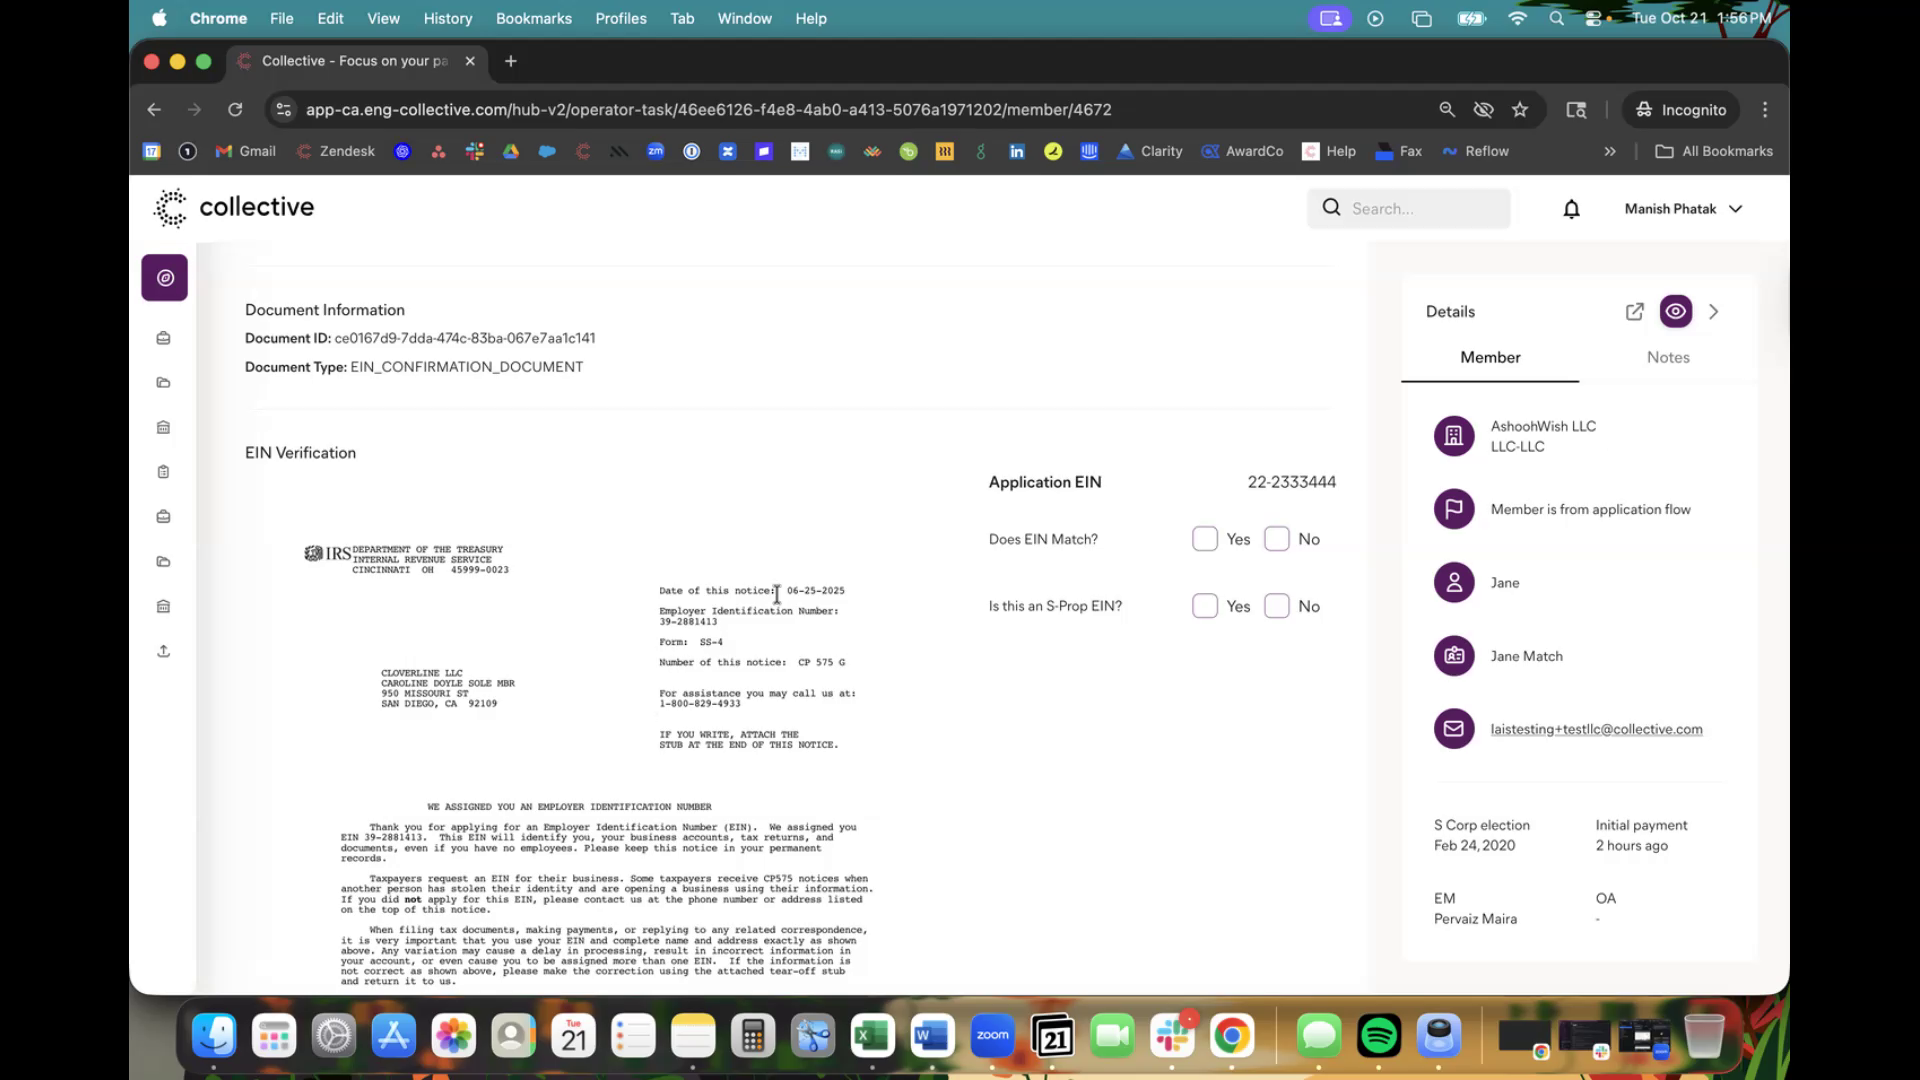The height and width of the screenshot is (1080, 1920).
Task: Collapse Details panel with chevron arrow
Action: coord(1714,312)
